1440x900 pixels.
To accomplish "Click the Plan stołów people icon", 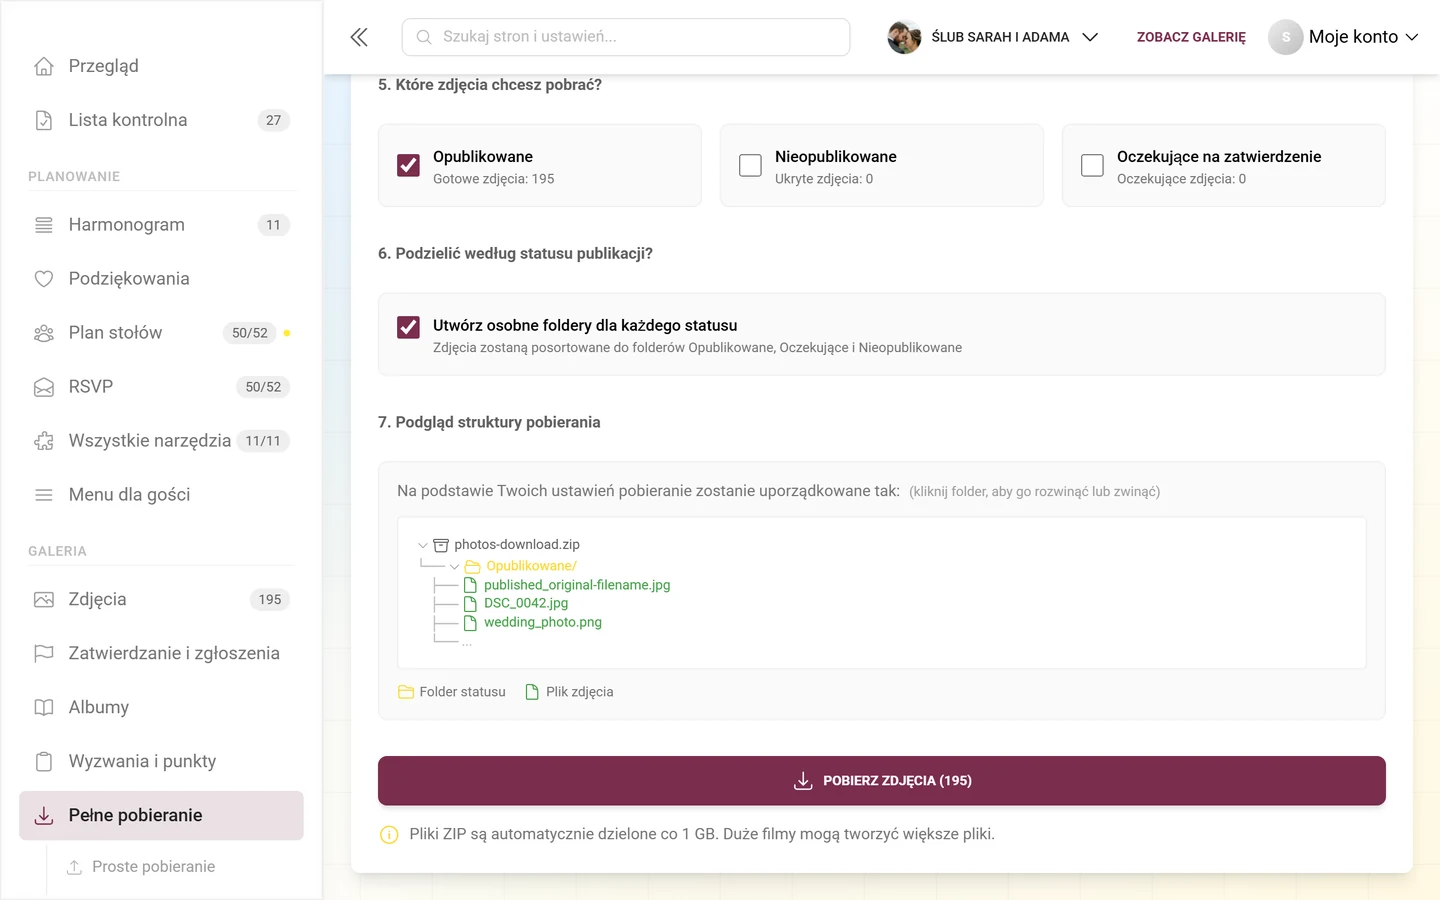I will point(44,333).
